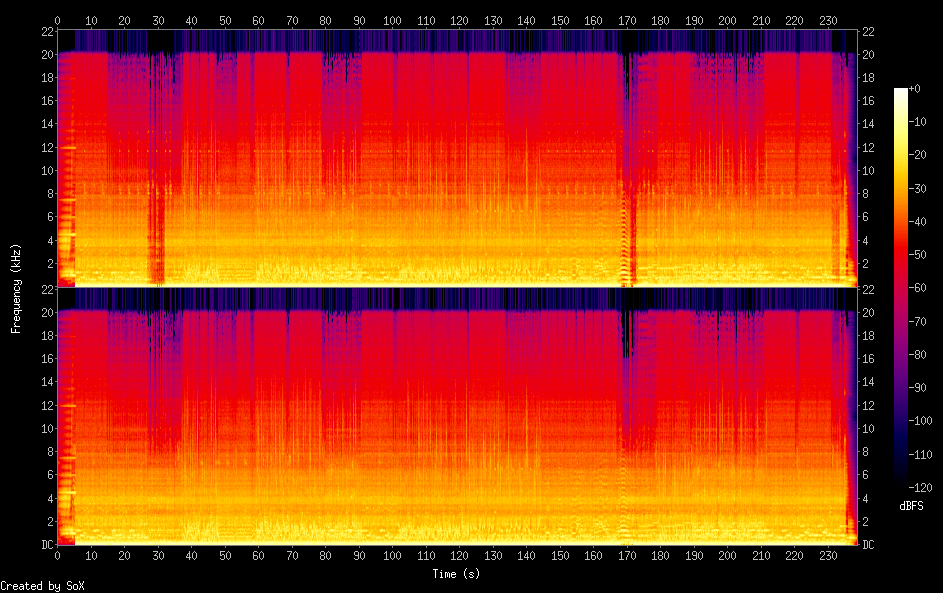
Task: Select the "Time (s)" axis label
Action: (x=457, y=573)
